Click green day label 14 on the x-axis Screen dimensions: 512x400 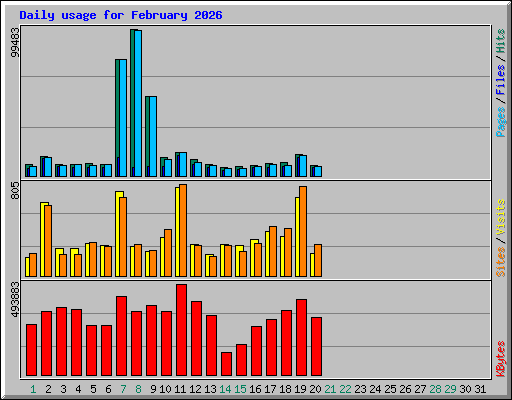pos(225,389)
